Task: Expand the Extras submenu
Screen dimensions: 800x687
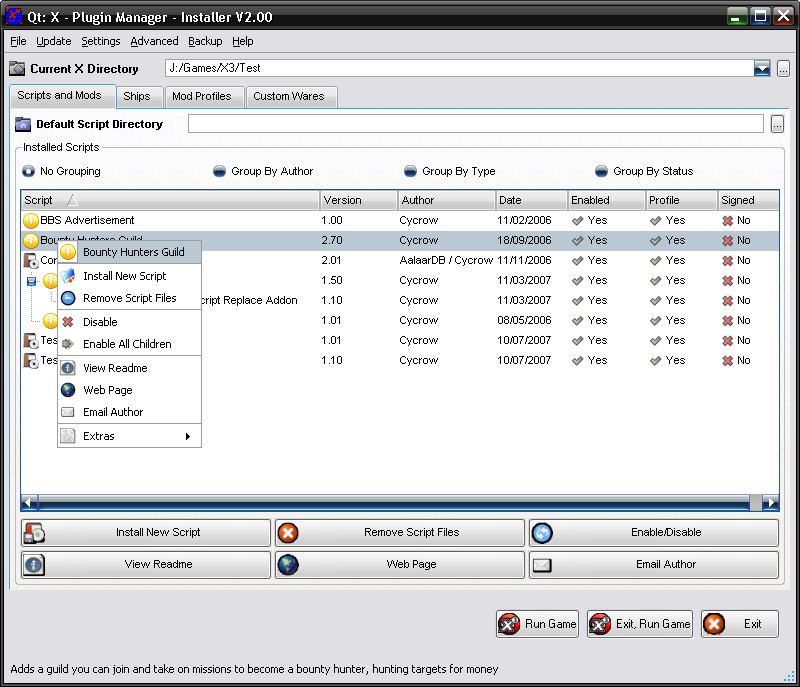Action: (130, 436)
